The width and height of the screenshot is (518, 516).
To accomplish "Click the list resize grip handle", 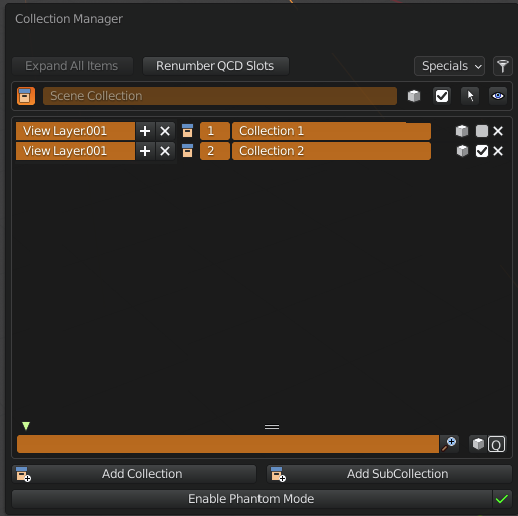I will click(272, 427).
